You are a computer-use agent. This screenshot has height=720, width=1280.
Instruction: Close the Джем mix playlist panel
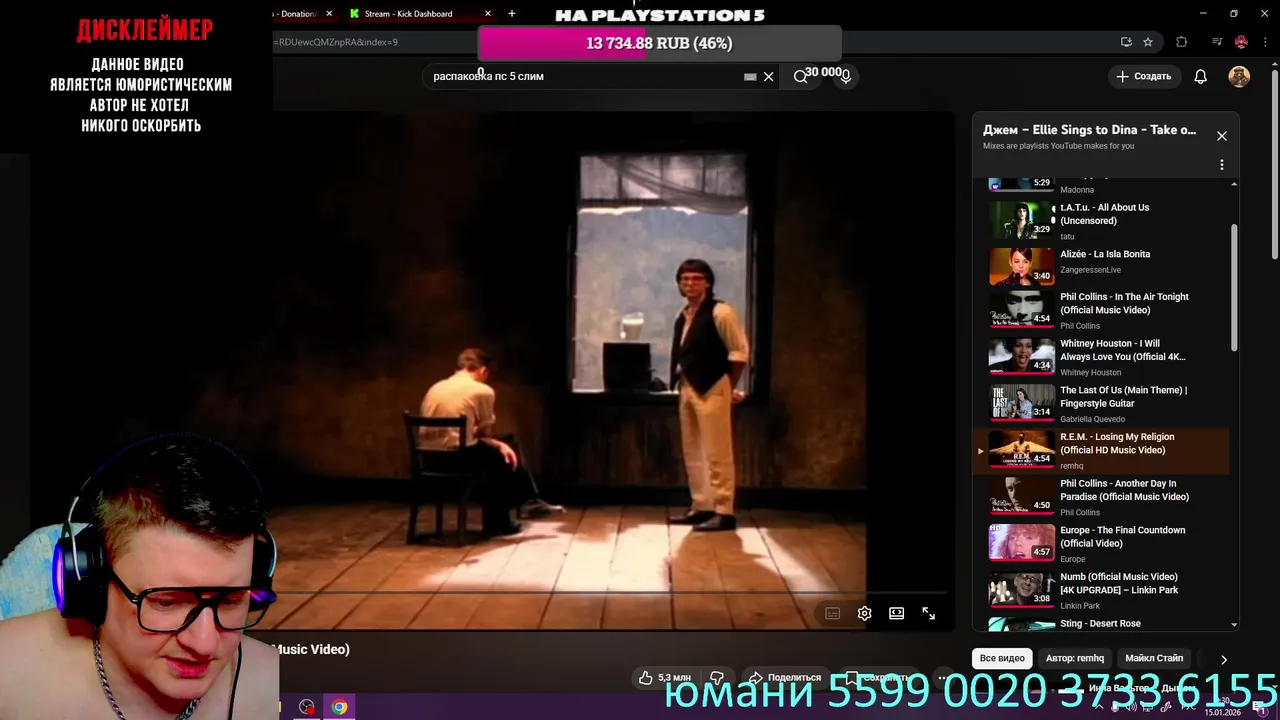(x=1221, y=136)
